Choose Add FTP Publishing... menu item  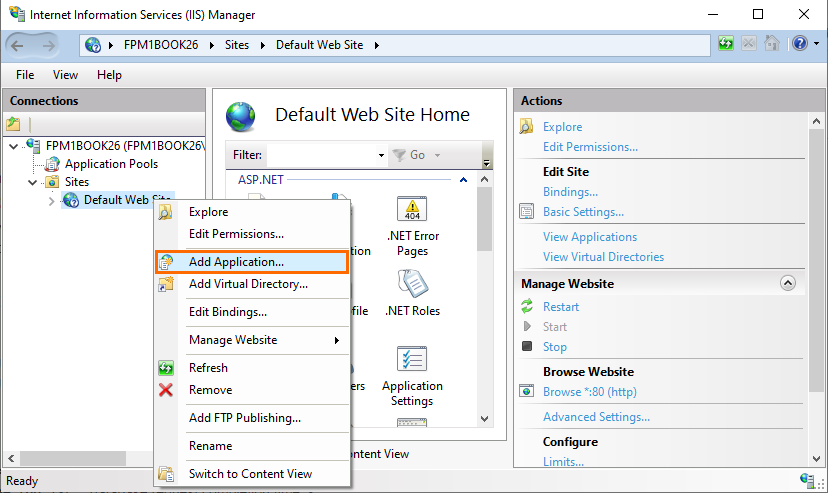pos(252,418)
